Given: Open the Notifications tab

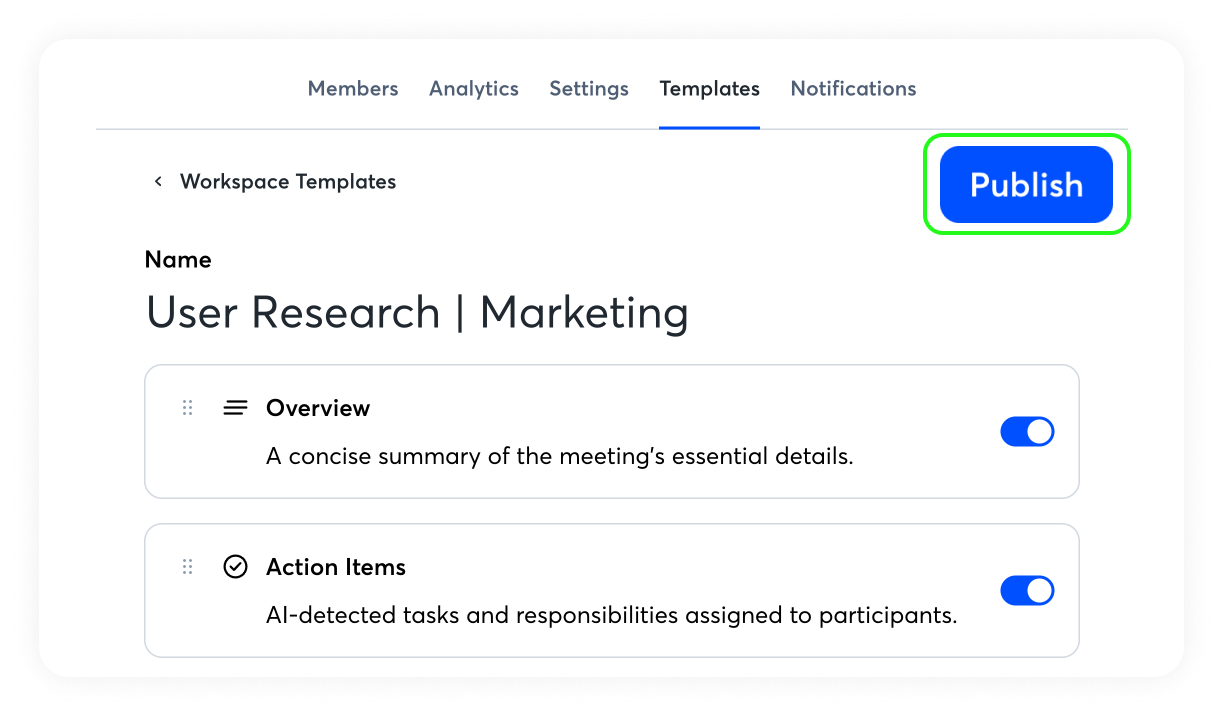Looking at the screenshot, I should click(853, 89).
